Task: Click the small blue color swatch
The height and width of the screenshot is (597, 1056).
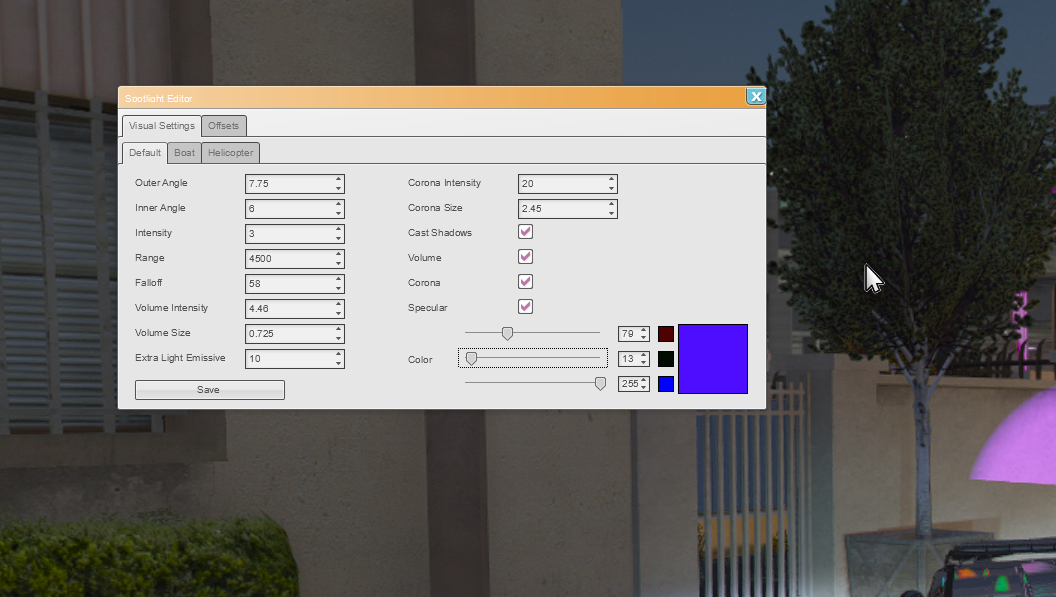Action: 665,383
